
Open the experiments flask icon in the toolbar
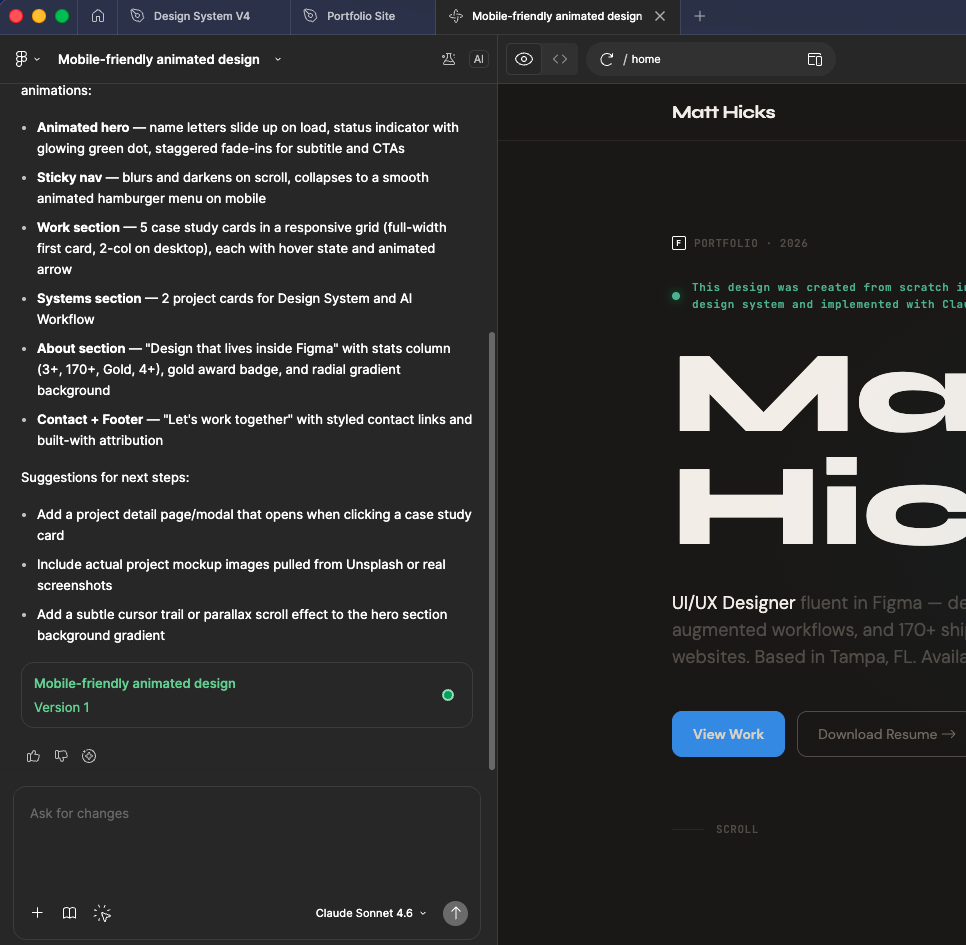click(448, 59)
